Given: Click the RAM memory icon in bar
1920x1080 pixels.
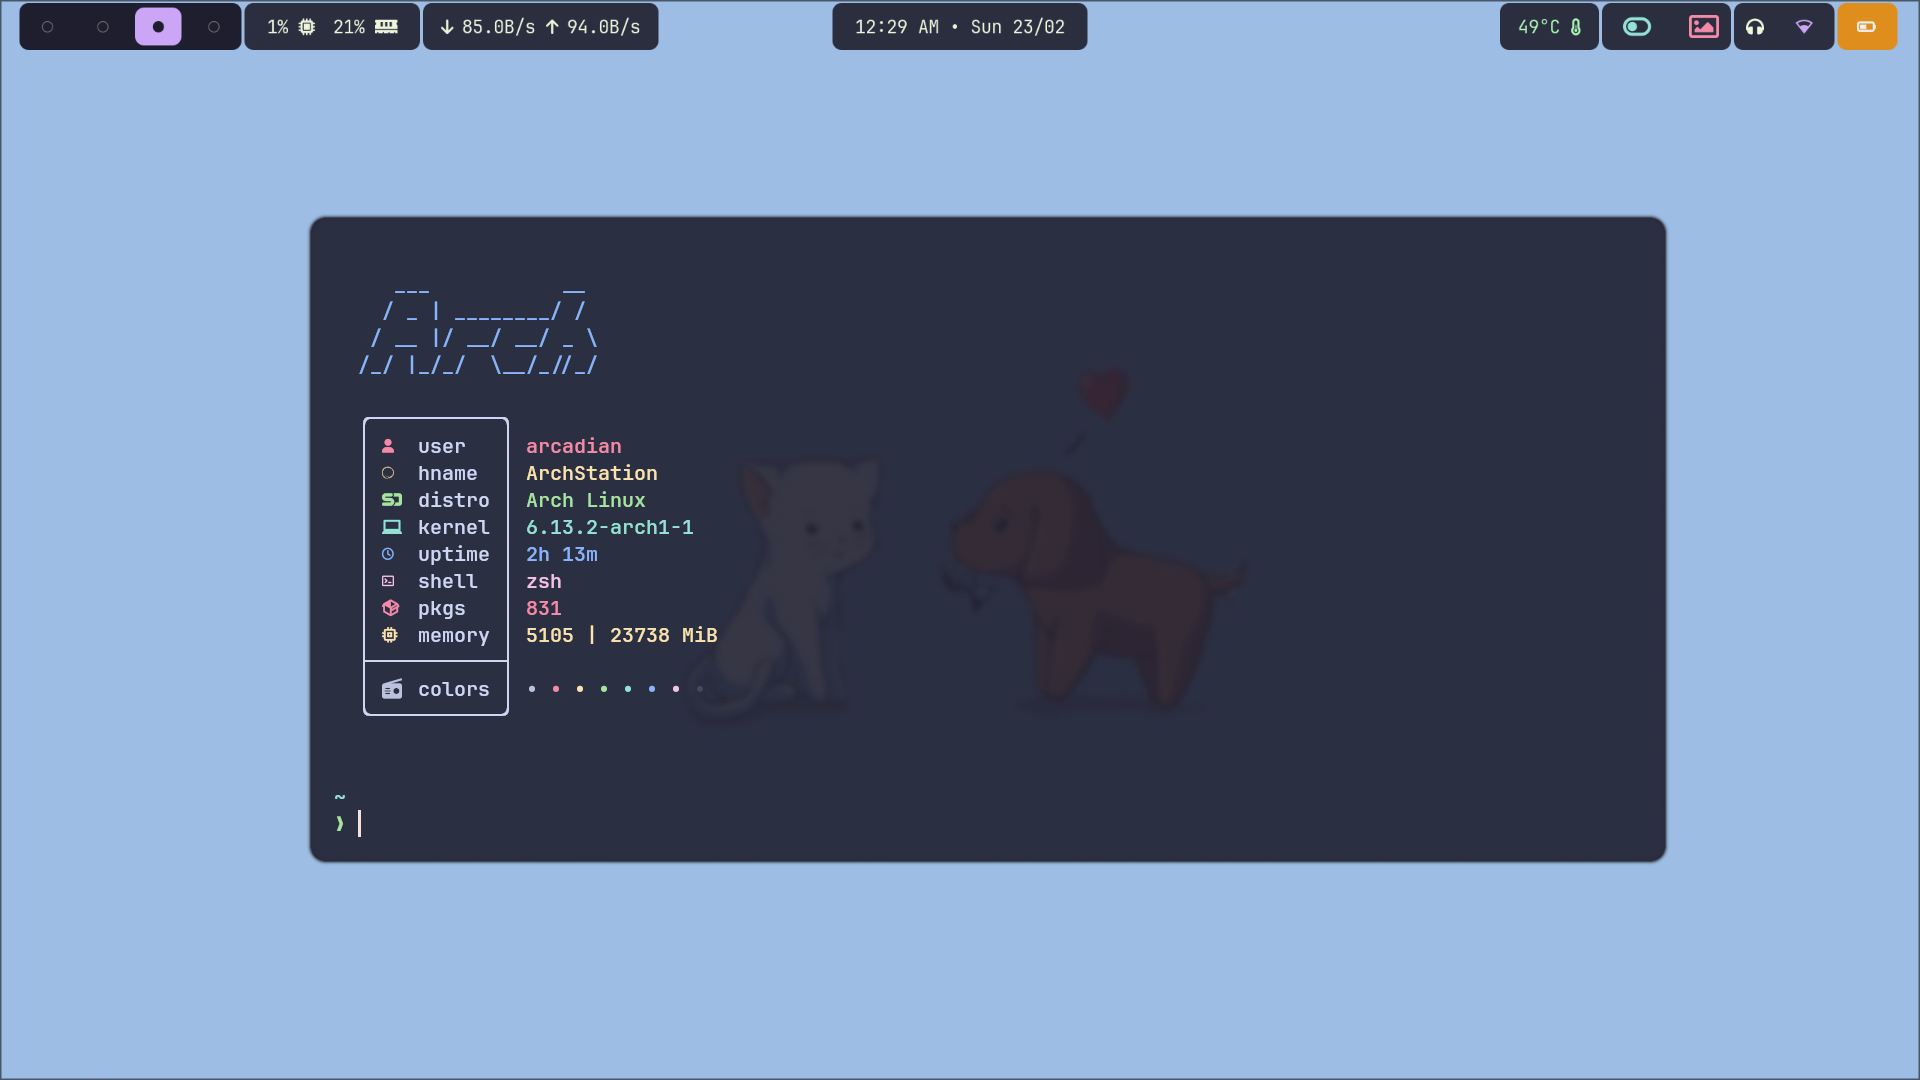Looking at the screenshot, I should tap(386, 27).
